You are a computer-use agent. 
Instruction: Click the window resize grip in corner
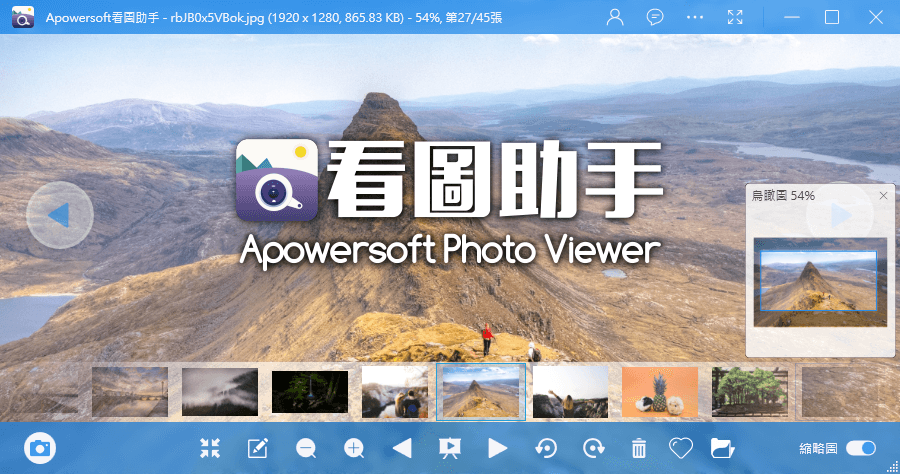[x=893, y=467]
